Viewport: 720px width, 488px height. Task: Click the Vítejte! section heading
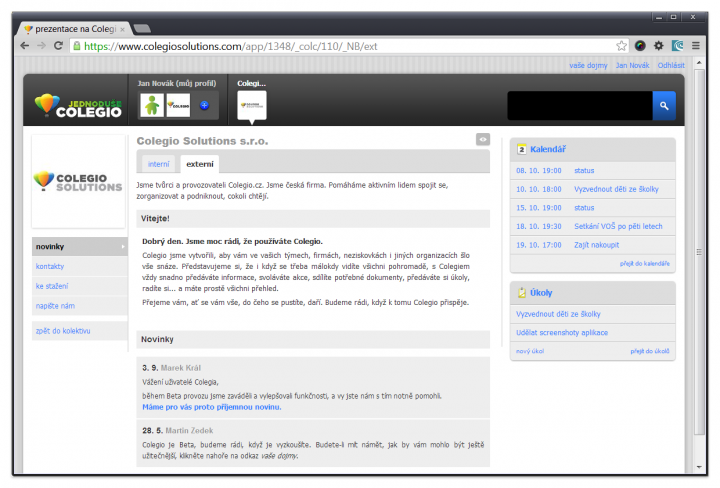click(155, 219)
